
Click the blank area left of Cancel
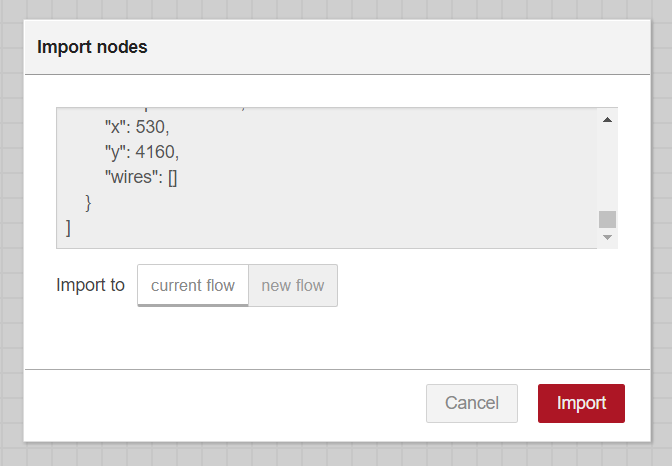pyautogui.click(x=225, y=403)
